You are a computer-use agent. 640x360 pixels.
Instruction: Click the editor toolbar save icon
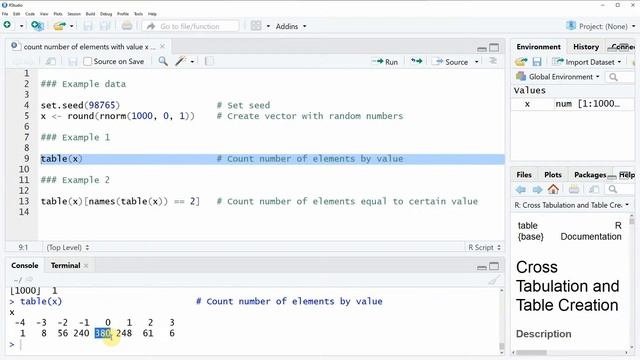point(73,62)
